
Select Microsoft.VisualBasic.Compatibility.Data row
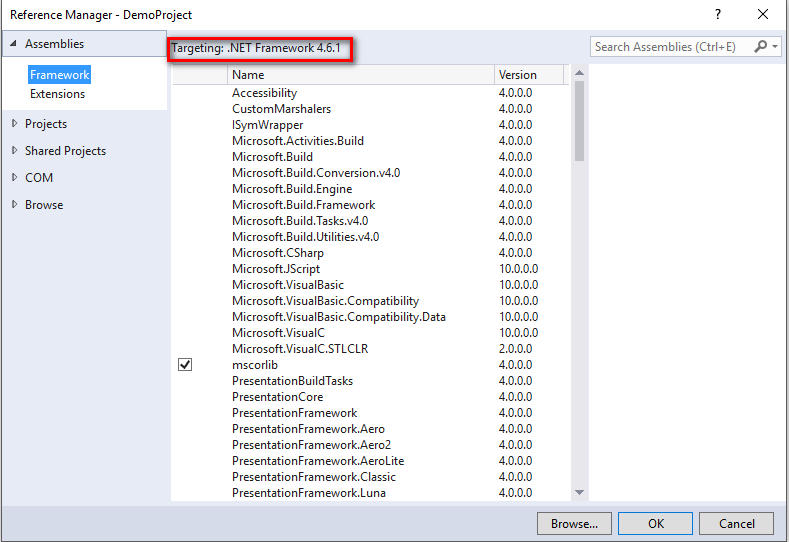(x=371, y=317)
